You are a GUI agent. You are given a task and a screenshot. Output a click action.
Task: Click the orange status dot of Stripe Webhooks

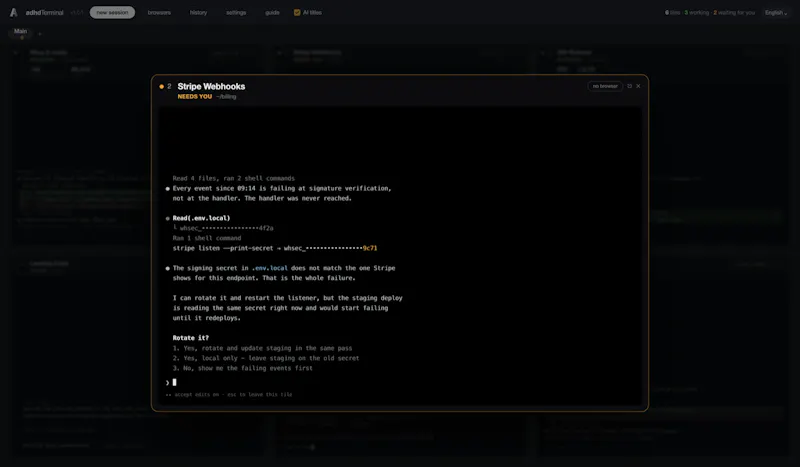click(162, 87)
